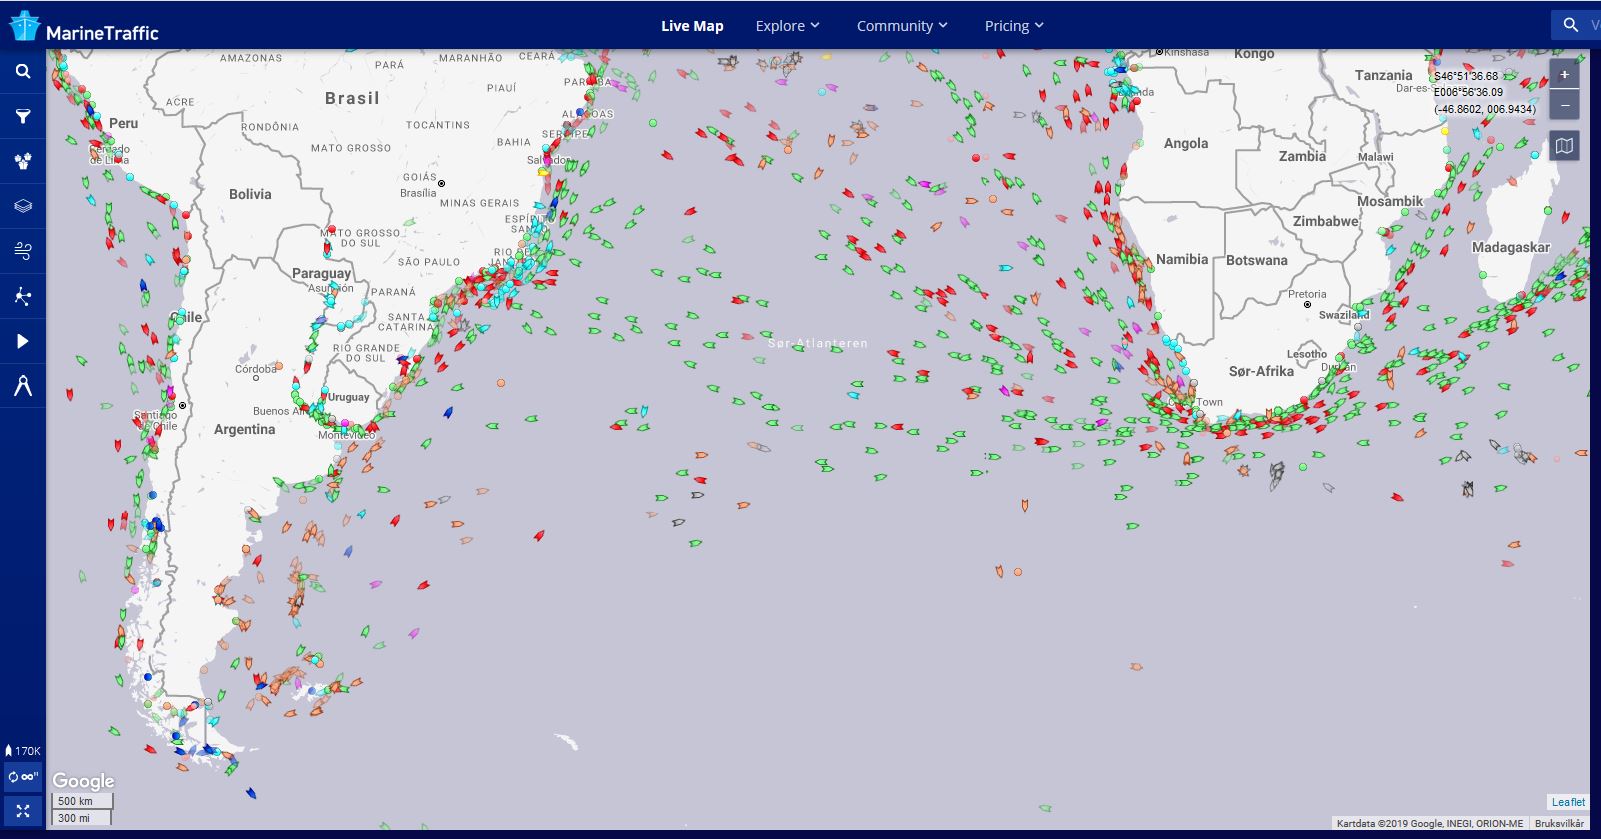Click the Argentina country label

(x=244, y=429)
